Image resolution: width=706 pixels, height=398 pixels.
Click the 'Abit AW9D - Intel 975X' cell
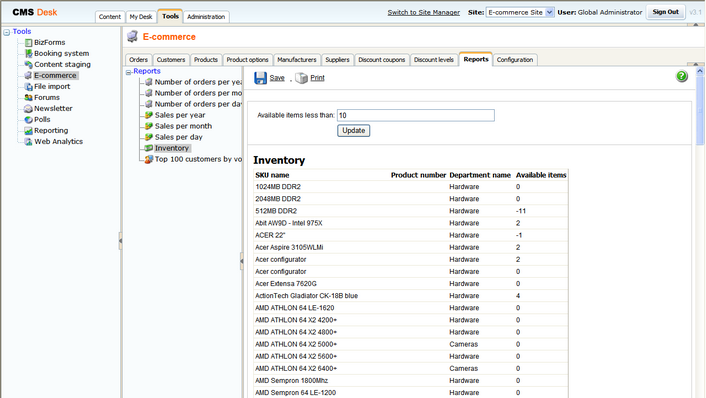[x=289, y=223]
